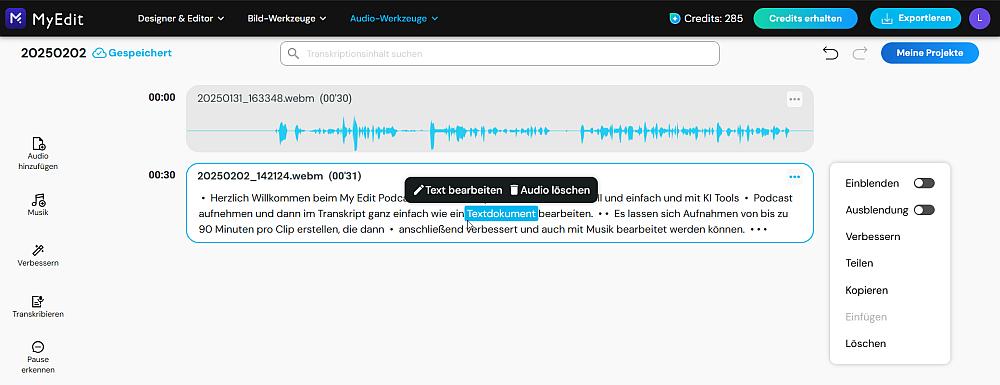The width and height of the screenshot is (1000, 385).
Task: Choose Einfügen in context menu
Action: pyautogui.click(x=866, y=317)
